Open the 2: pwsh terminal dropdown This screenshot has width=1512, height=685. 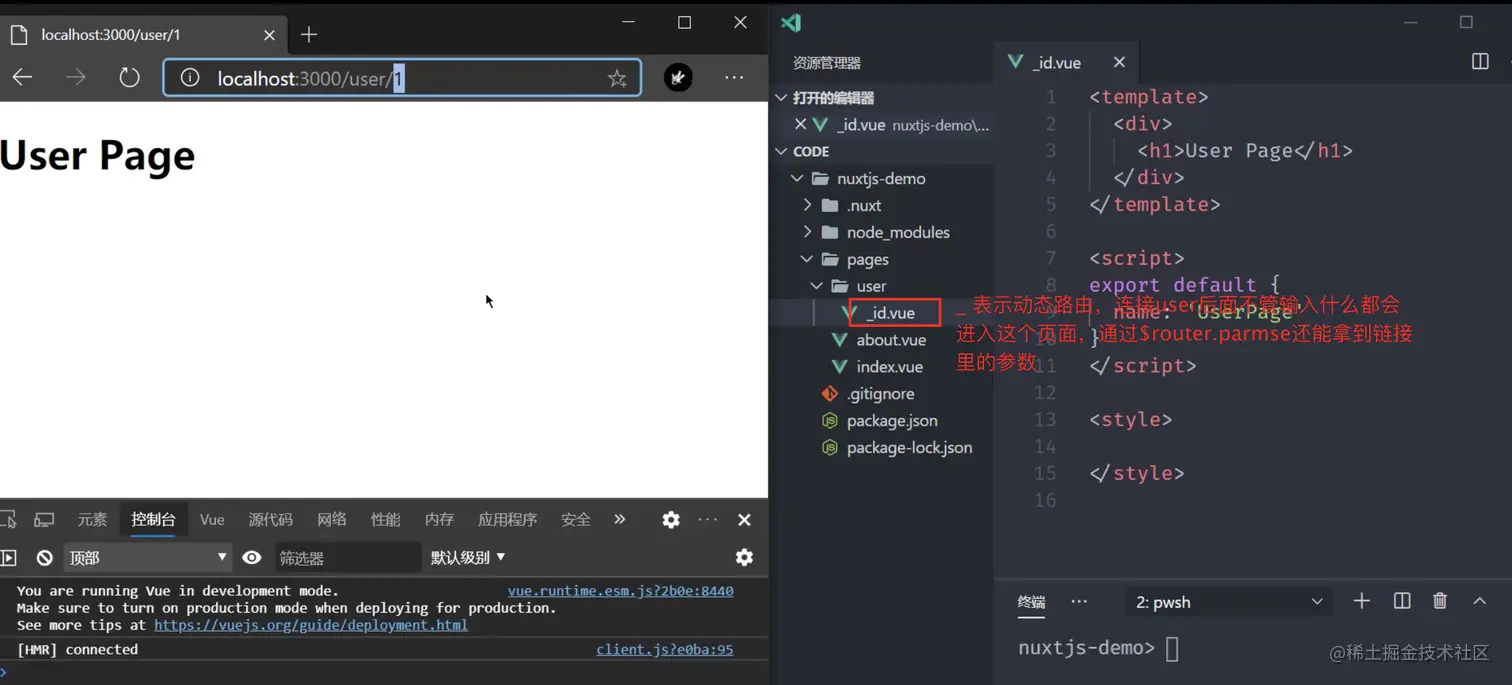click(x=1229, y=602)
